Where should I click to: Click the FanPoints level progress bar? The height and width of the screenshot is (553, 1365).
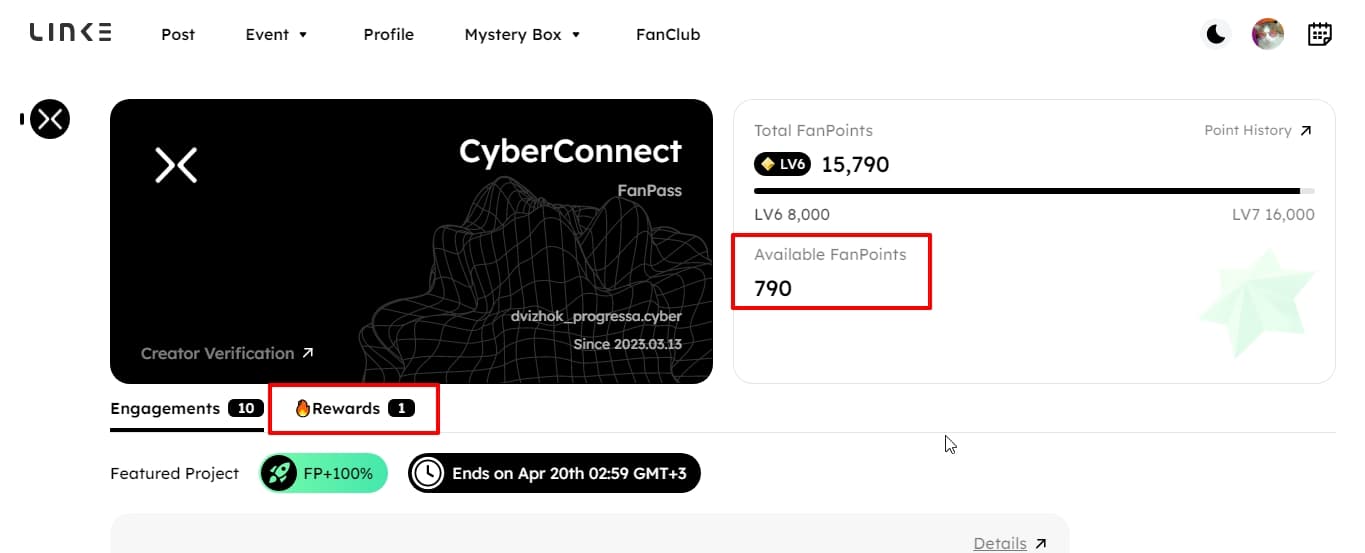(1034, 190)
